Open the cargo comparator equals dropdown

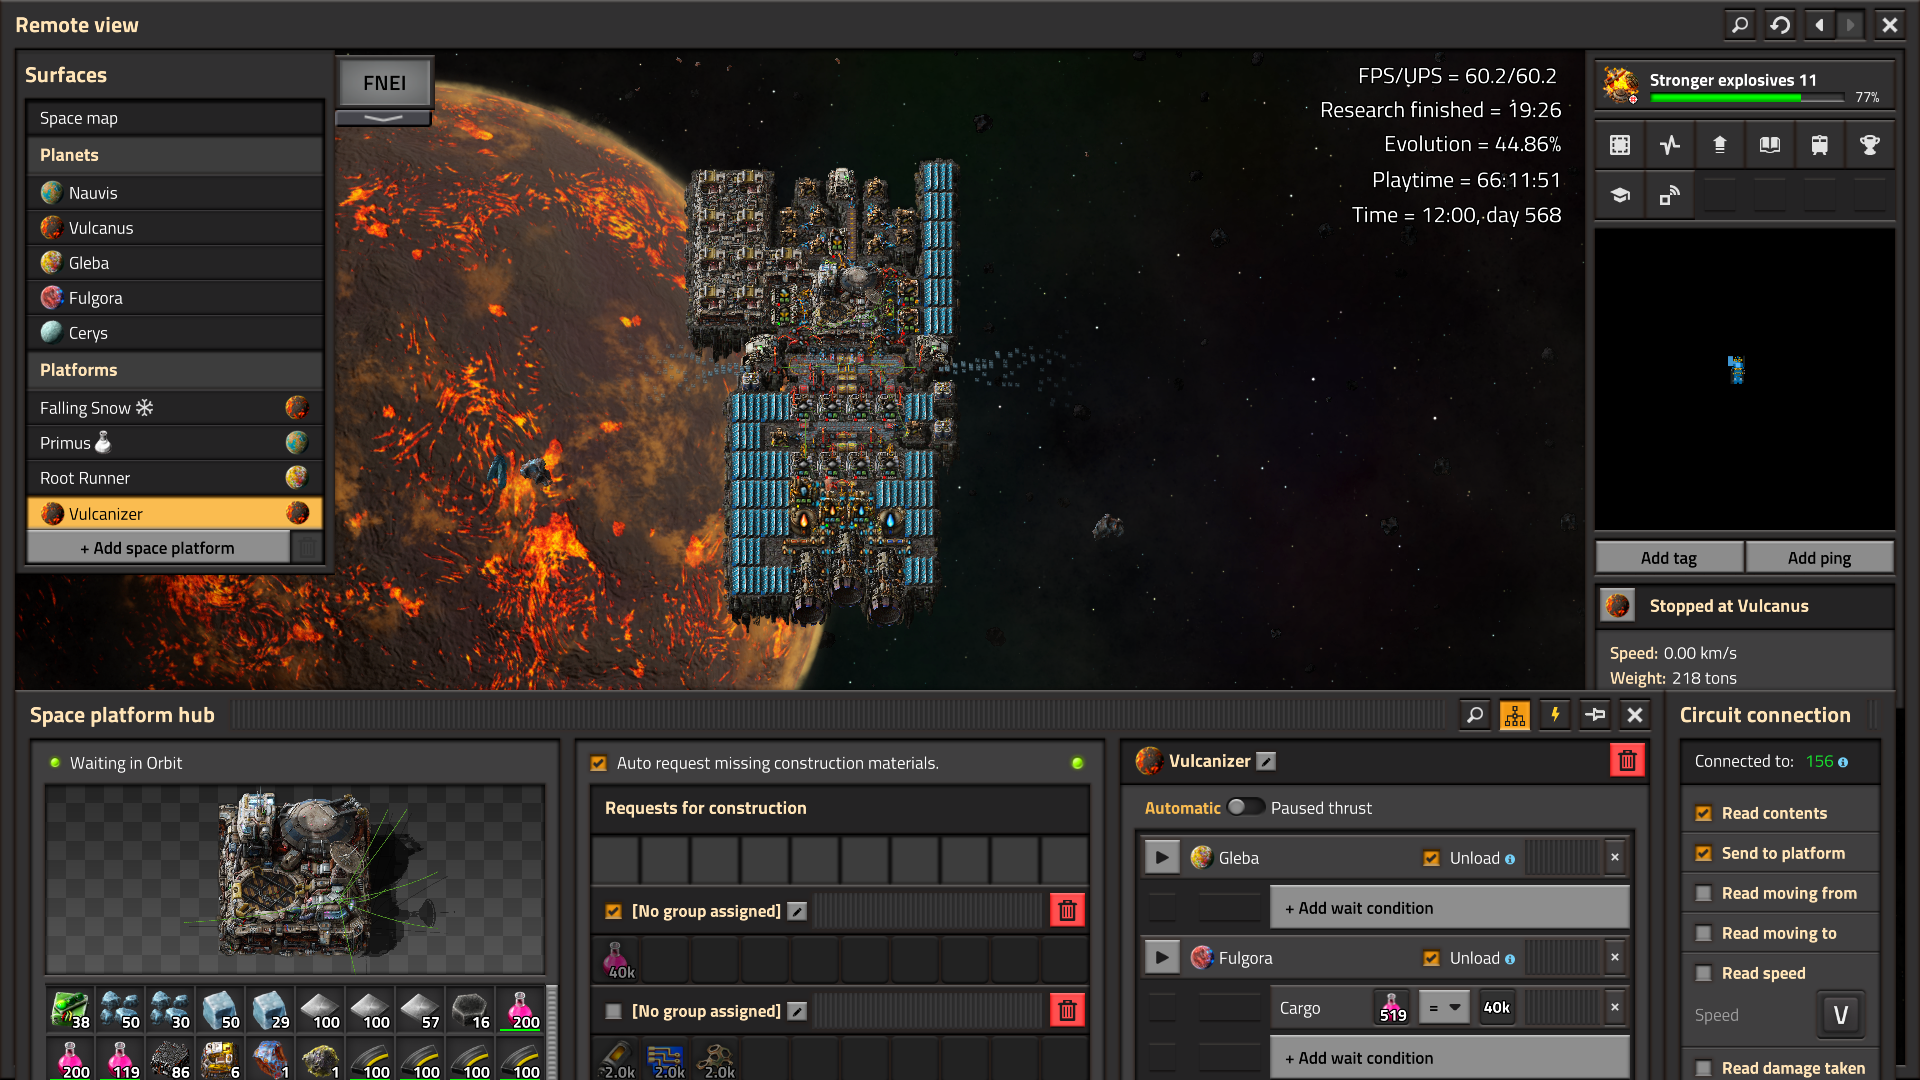pos(1444,1008)
